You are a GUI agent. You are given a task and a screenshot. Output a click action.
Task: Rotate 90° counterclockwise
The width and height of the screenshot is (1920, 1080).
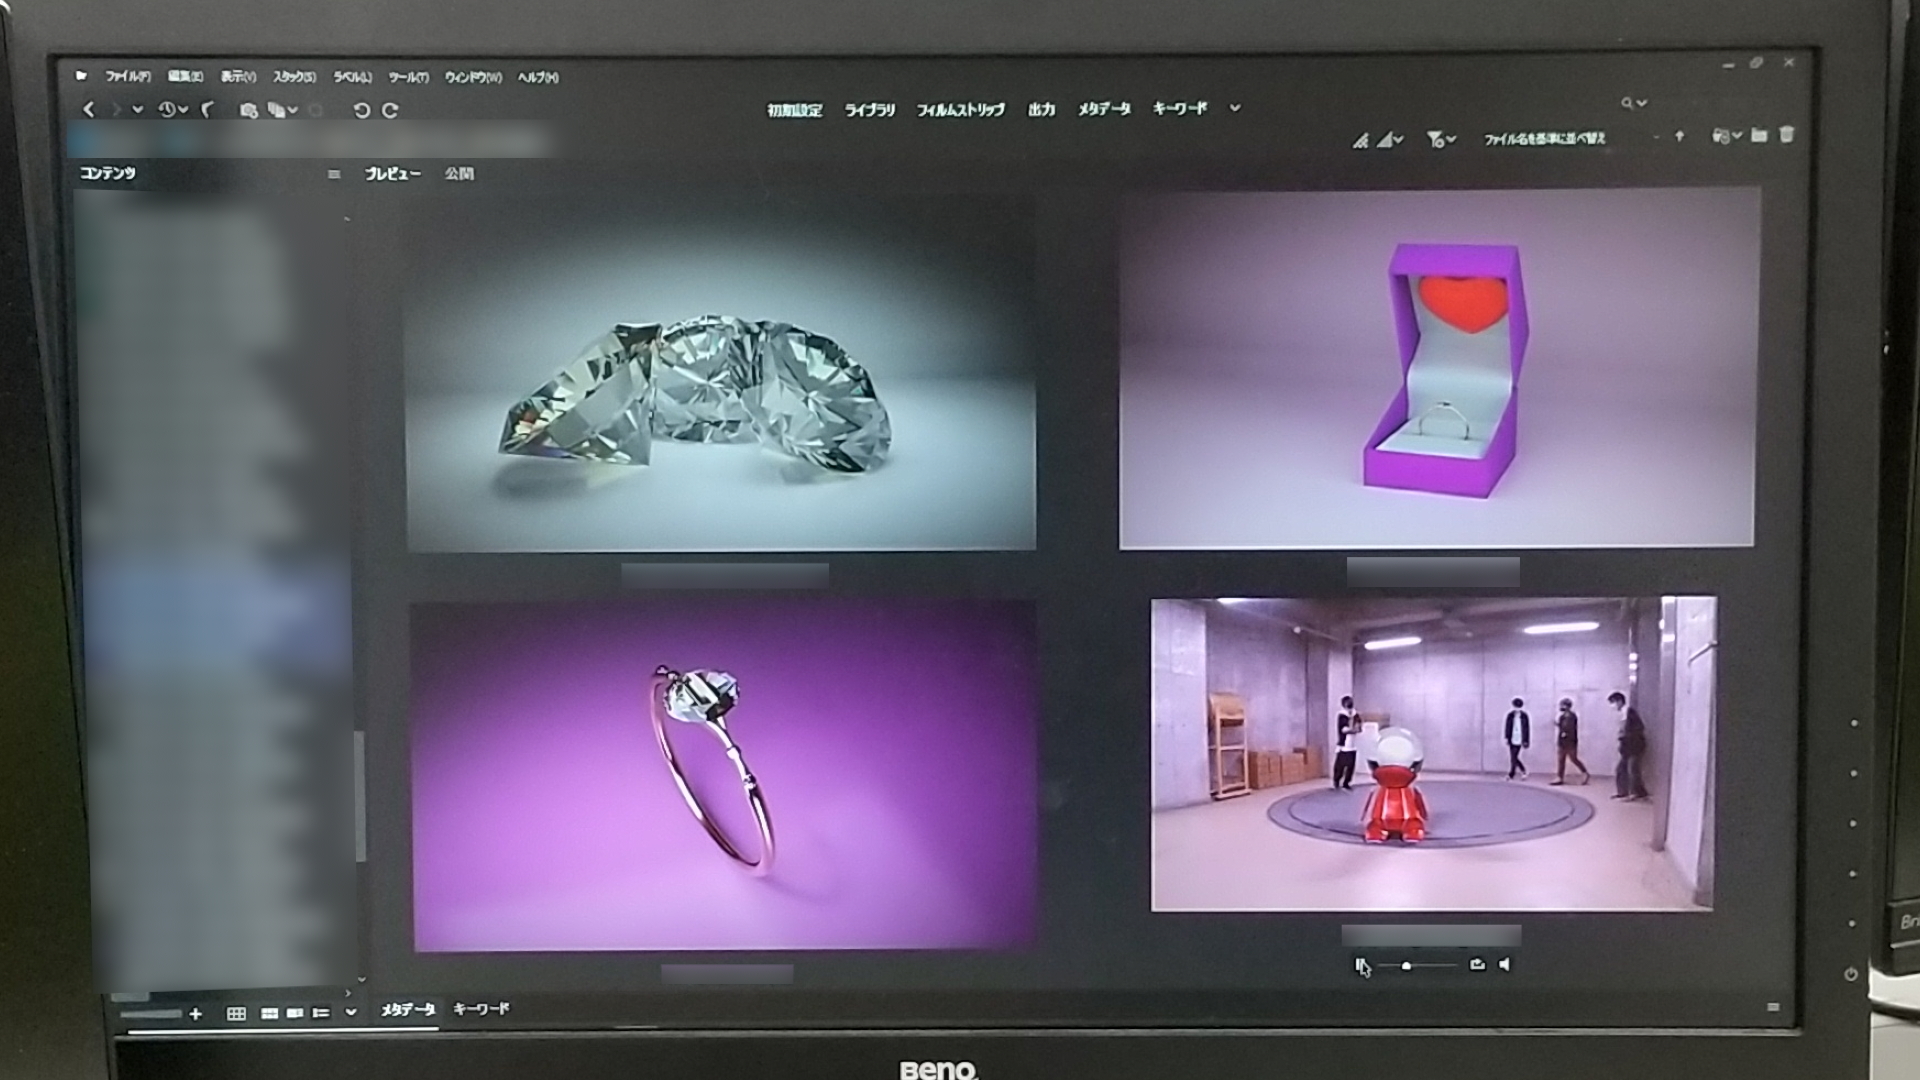[362, 110]
